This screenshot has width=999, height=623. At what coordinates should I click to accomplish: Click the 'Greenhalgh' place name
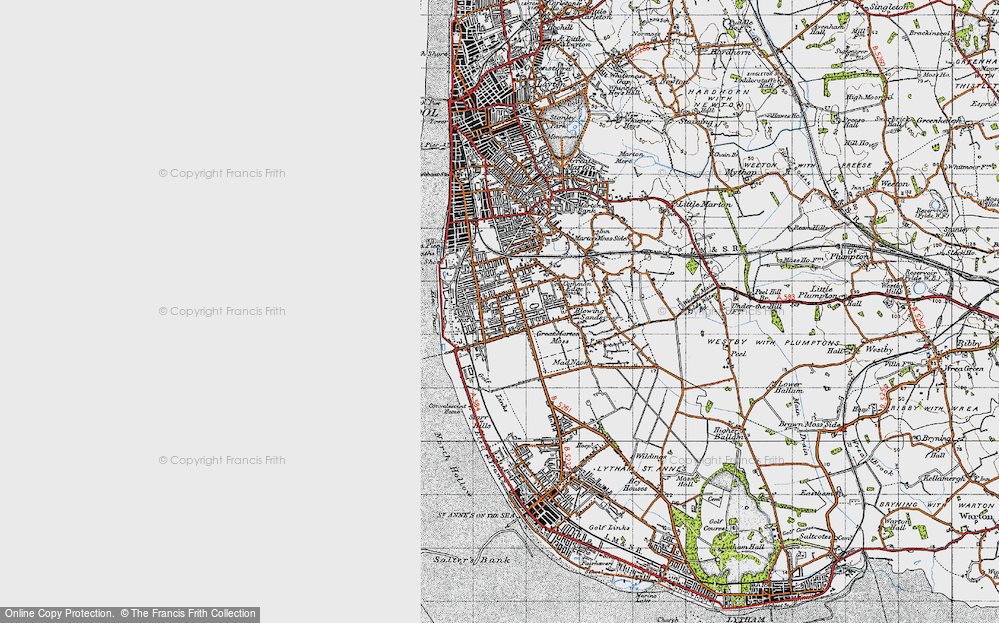pos(939,120)
